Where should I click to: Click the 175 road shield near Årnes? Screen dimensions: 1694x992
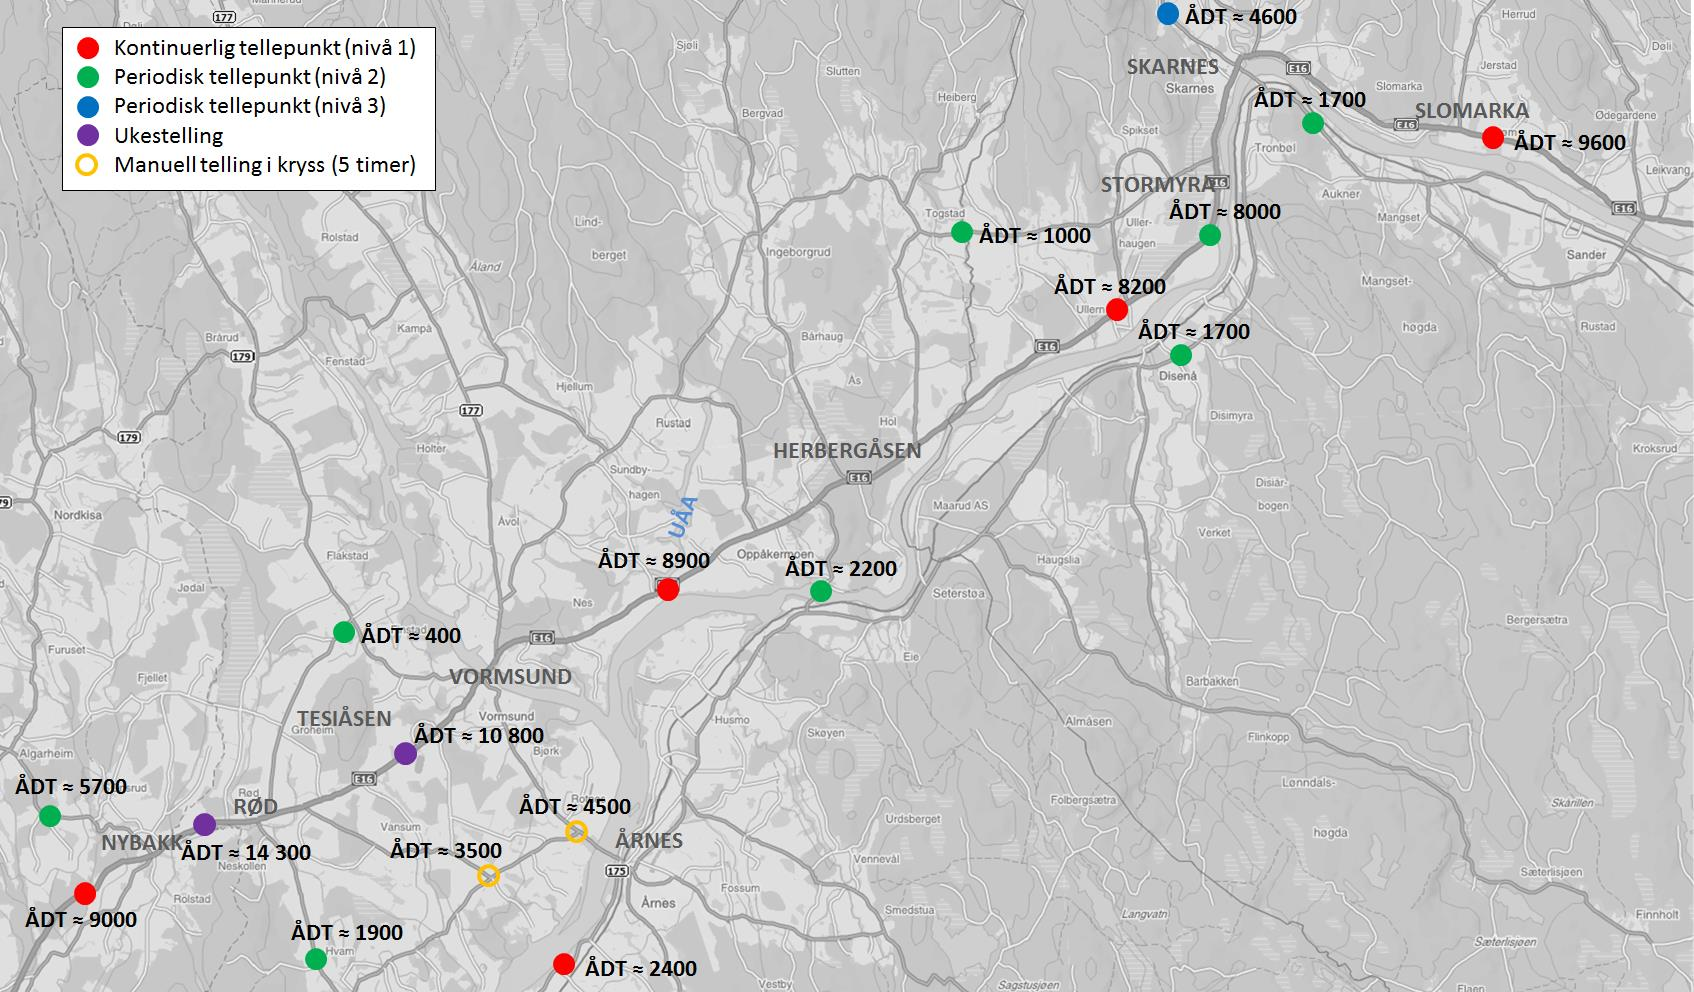pos(616,871)
